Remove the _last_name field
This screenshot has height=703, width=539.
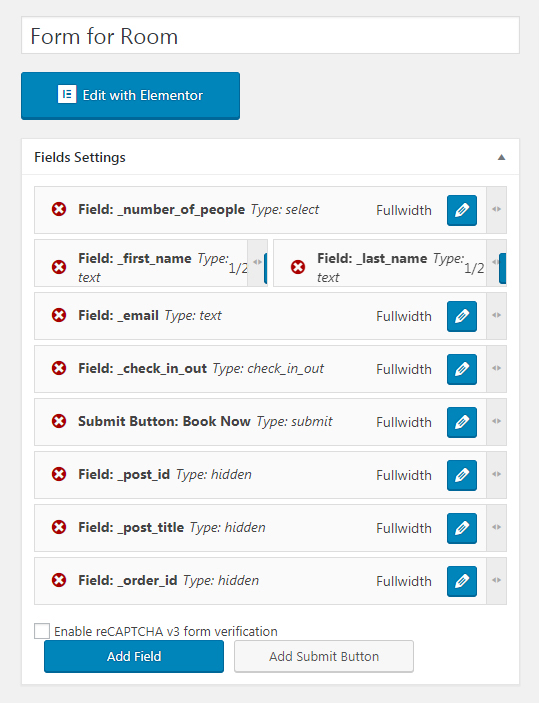[x=298, y=267]
